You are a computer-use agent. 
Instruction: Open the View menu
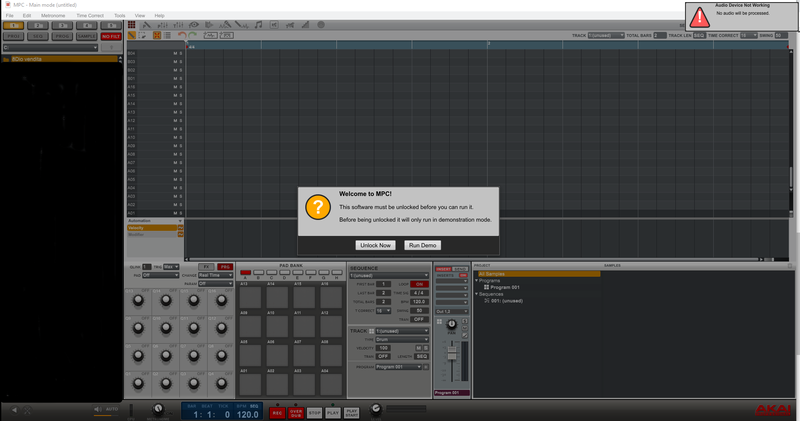click(x=140, y=16)
